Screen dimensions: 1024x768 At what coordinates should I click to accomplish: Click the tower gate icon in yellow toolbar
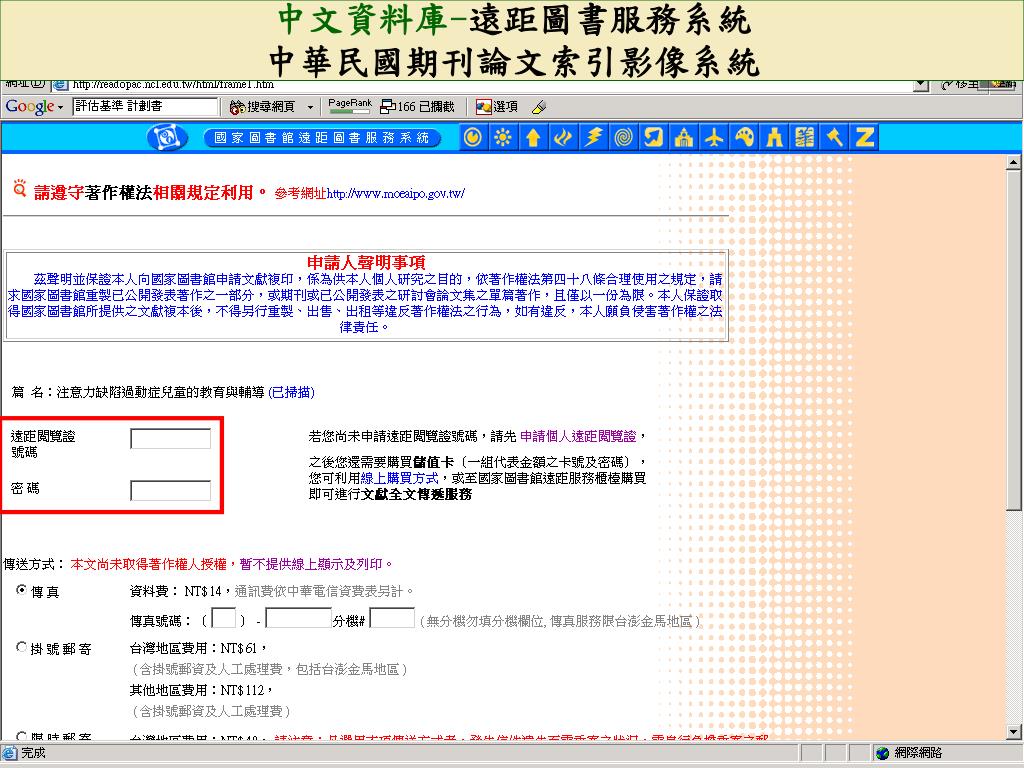775,137
